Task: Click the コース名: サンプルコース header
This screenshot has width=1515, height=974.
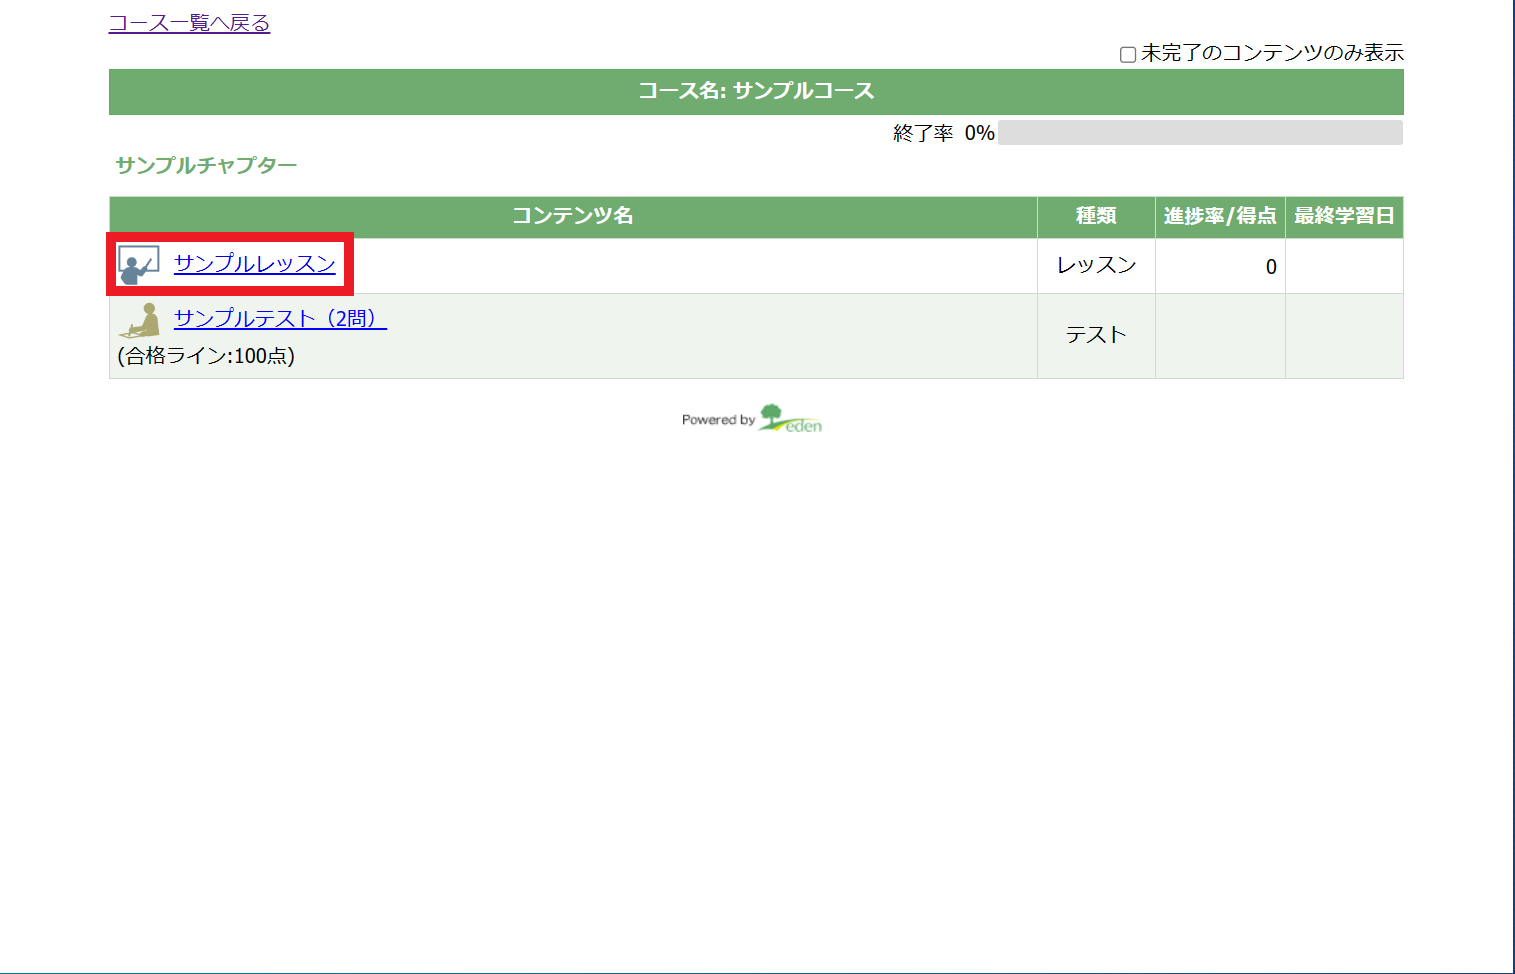Action: click(756, 91)
